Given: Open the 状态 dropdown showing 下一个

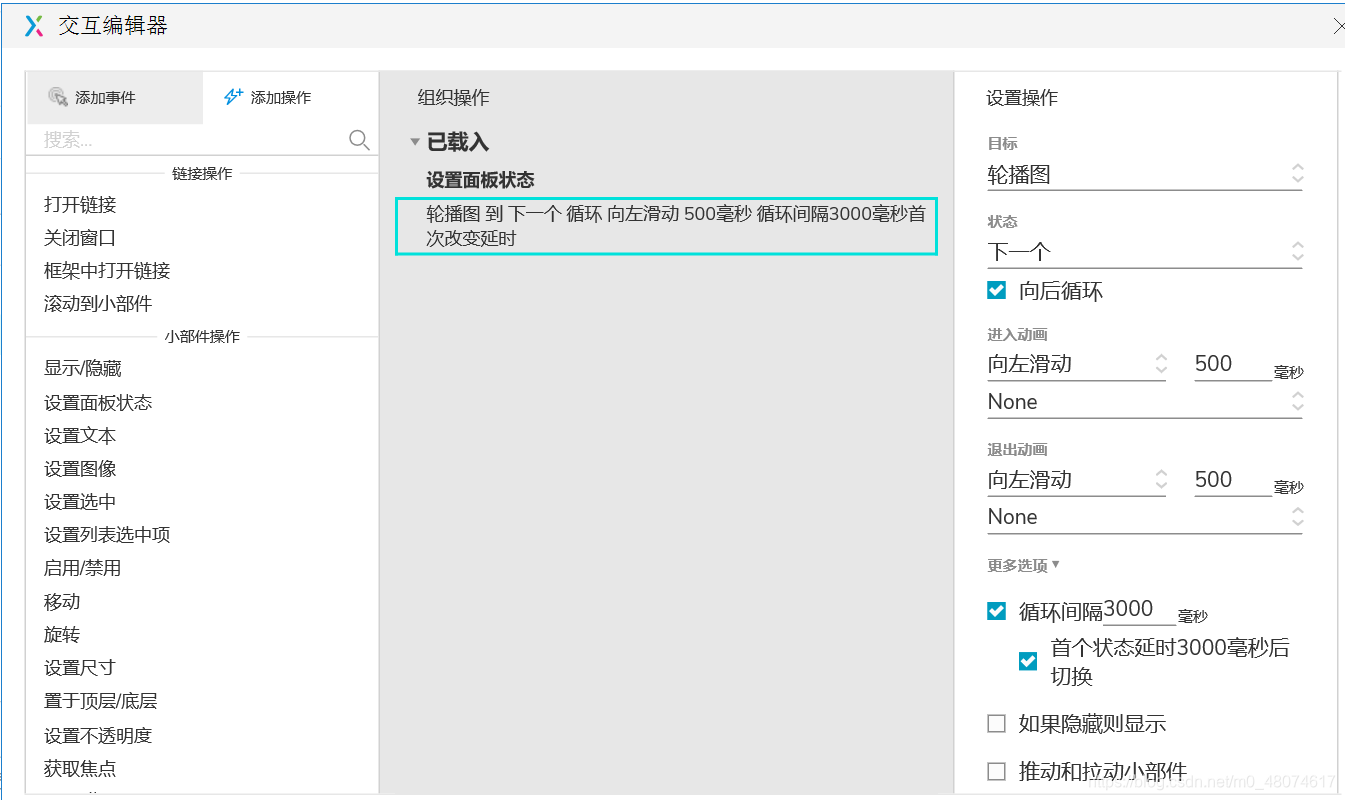Looking at the screenshot, I should [x=1144, y=252].
